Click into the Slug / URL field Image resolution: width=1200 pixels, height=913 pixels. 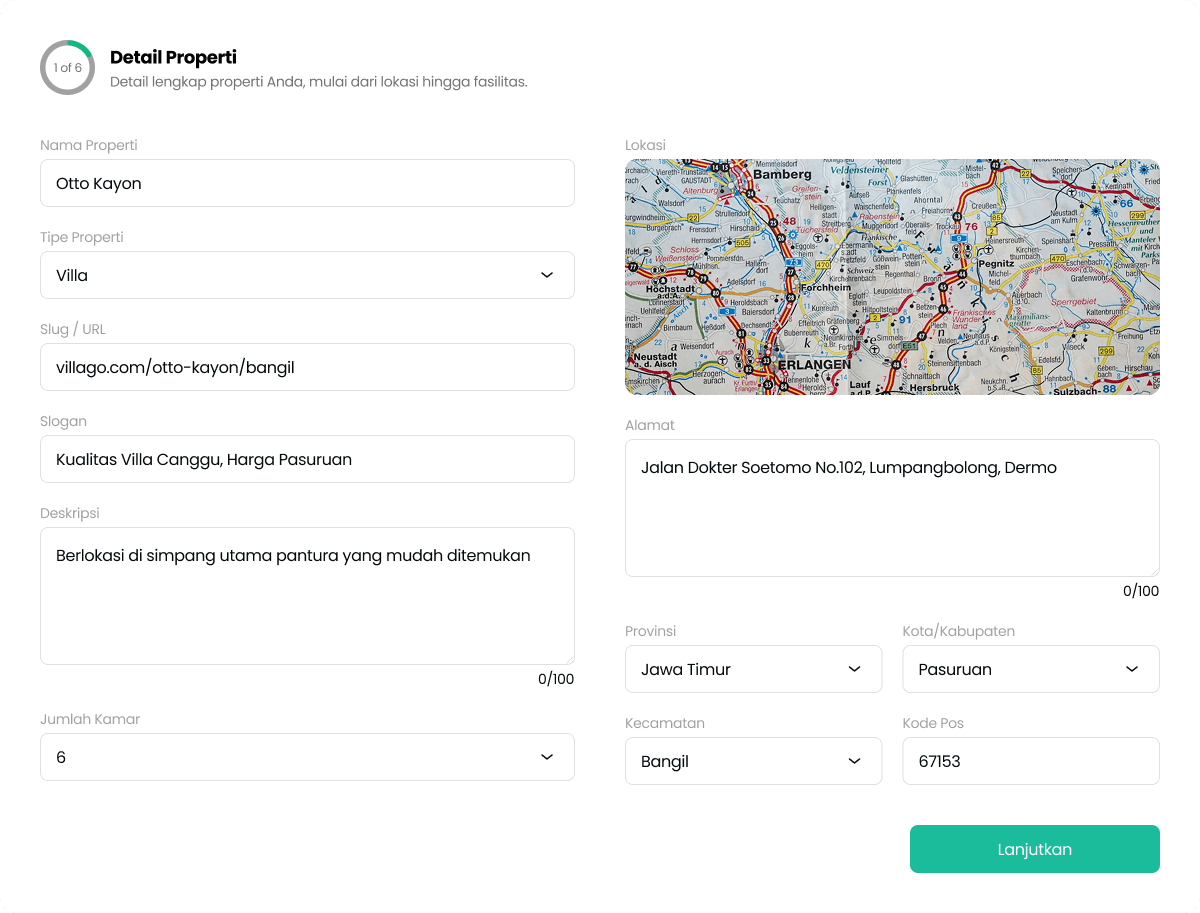[307, 367]
